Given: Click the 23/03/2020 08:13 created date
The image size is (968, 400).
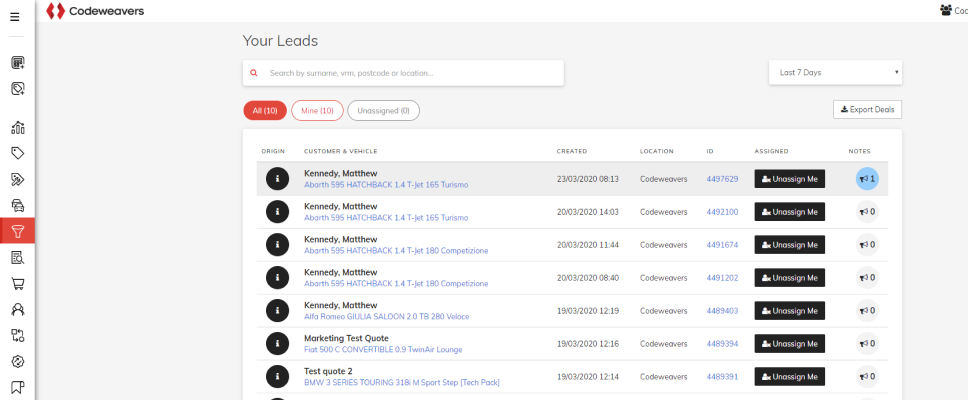Looking at the screenshot, I should [588, 179].
